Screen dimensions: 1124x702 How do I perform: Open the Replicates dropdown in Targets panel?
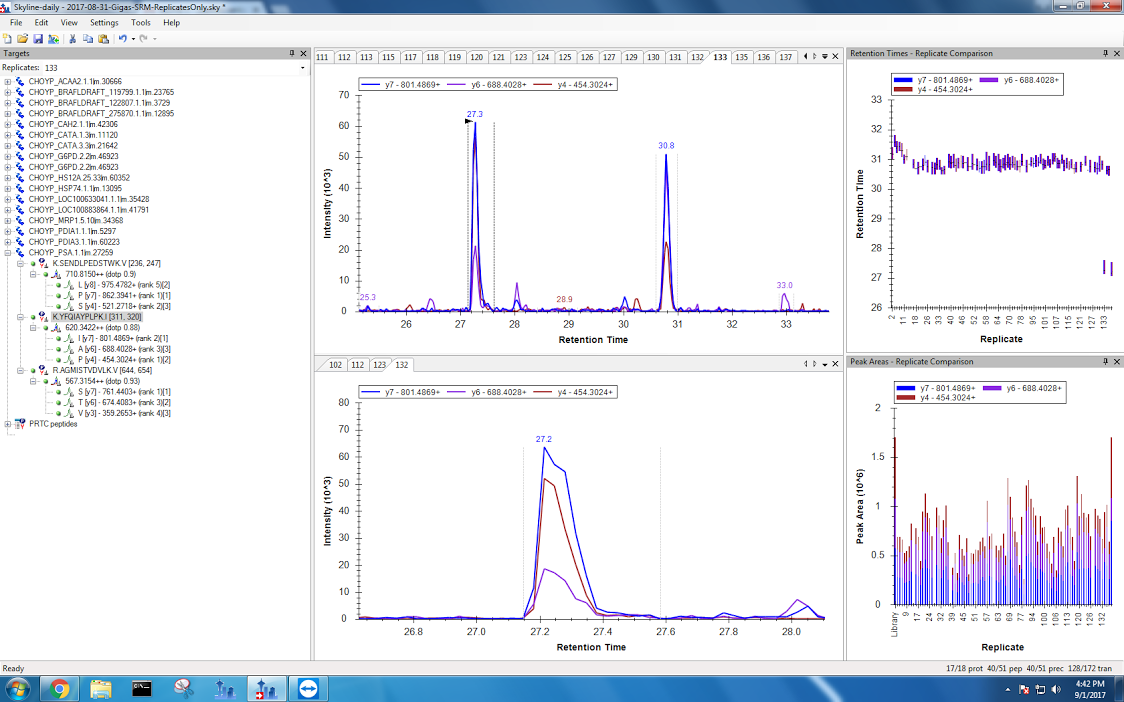pos(303,68)
